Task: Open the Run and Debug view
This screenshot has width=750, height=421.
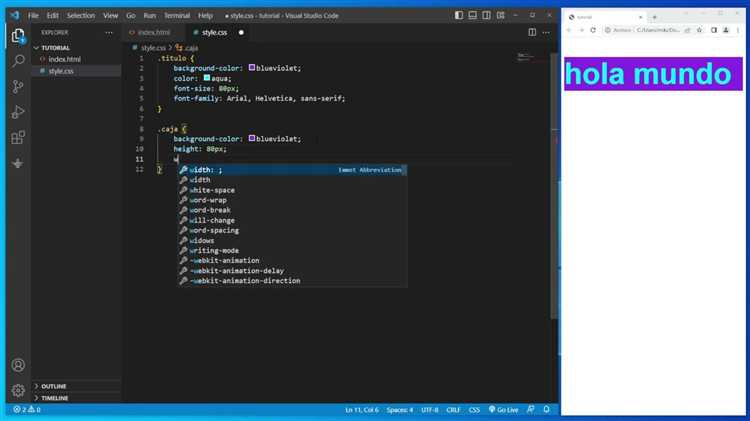Action: 18,112
